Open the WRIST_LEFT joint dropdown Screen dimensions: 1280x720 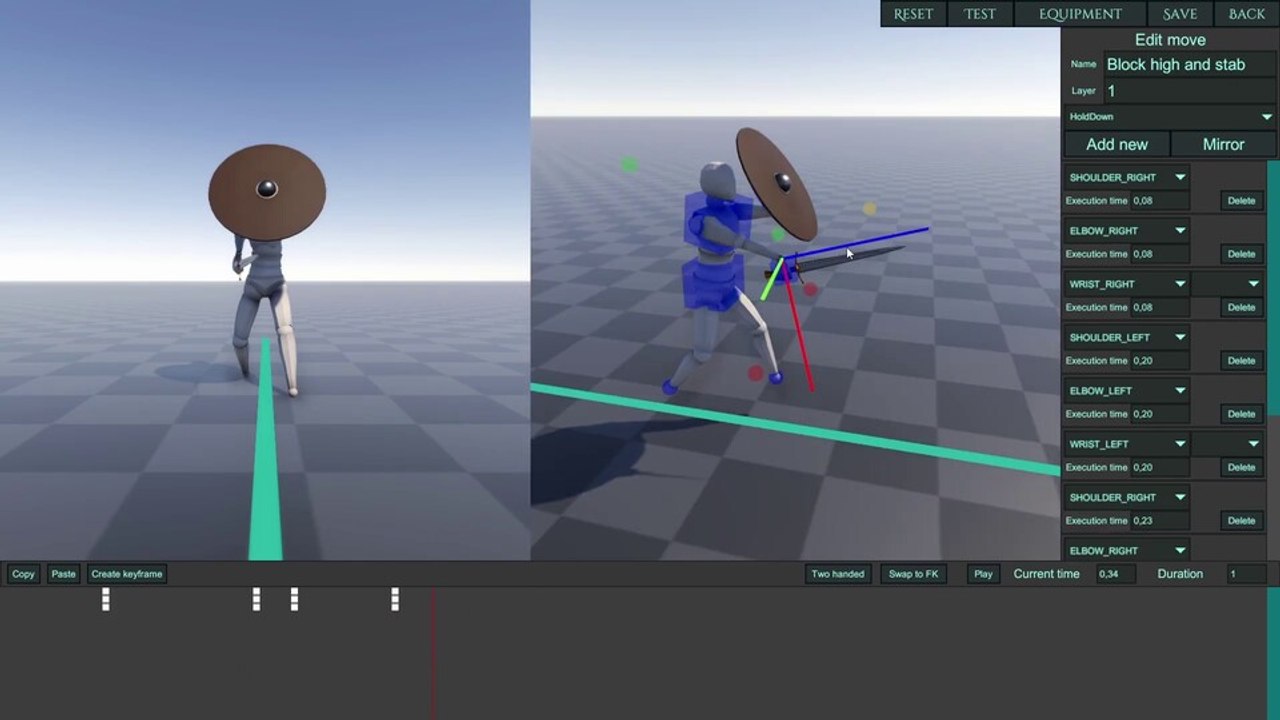[x=1126, y=444]
